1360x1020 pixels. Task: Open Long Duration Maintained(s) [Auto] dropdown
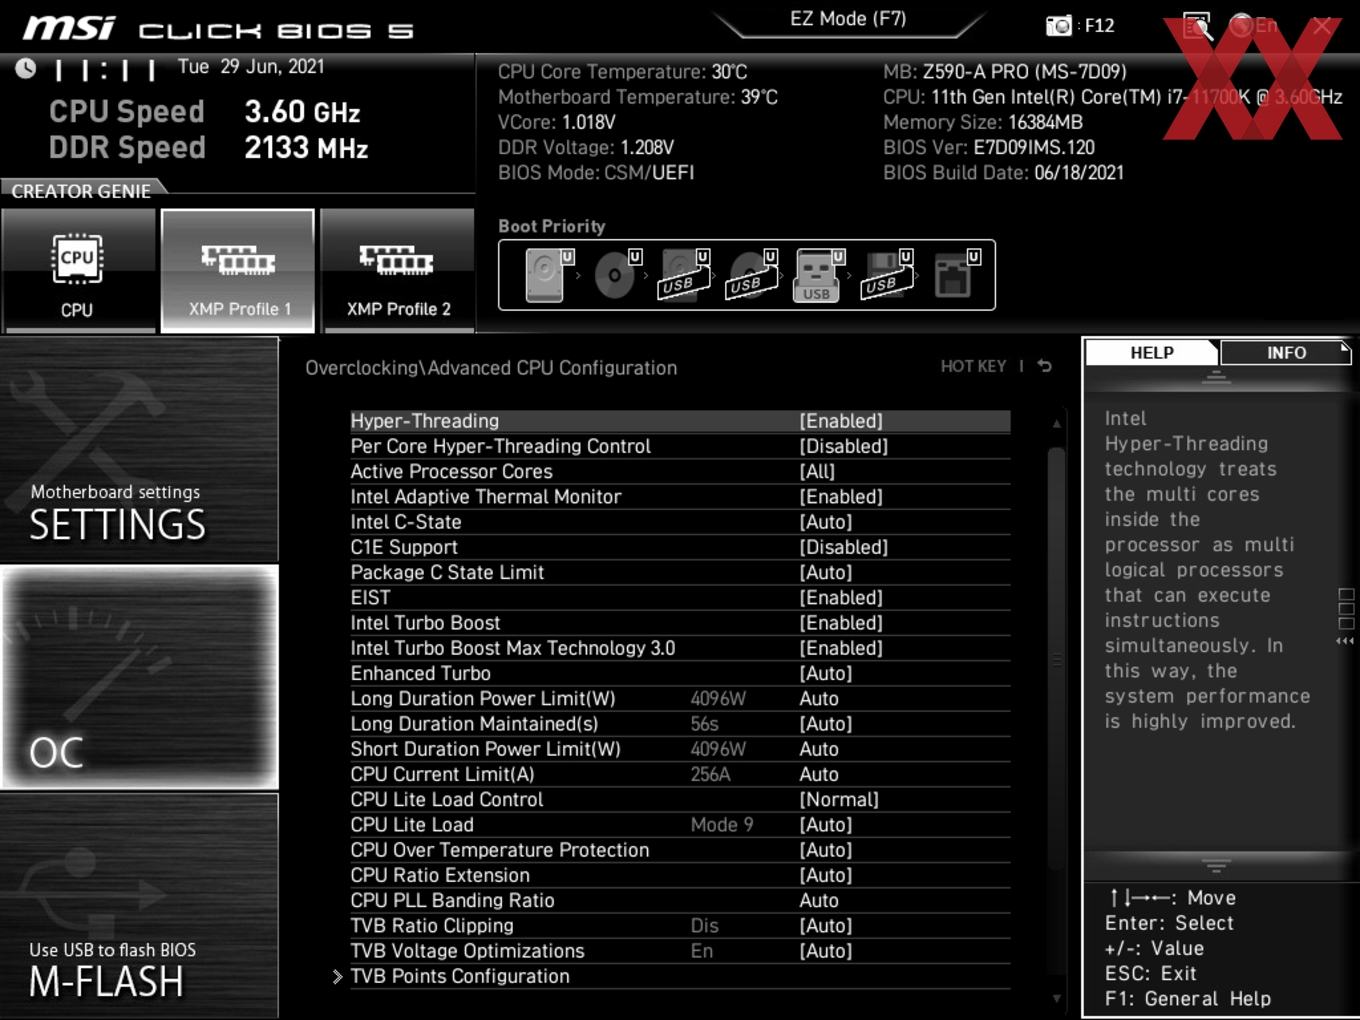point(826,723)
